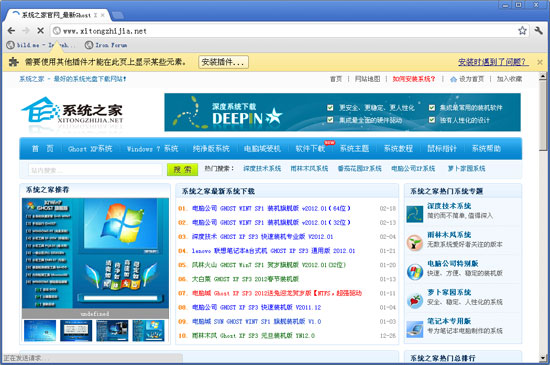Click the browser back arrow
Viewport: 550px width, 365px height.
(x=12, y=31)
